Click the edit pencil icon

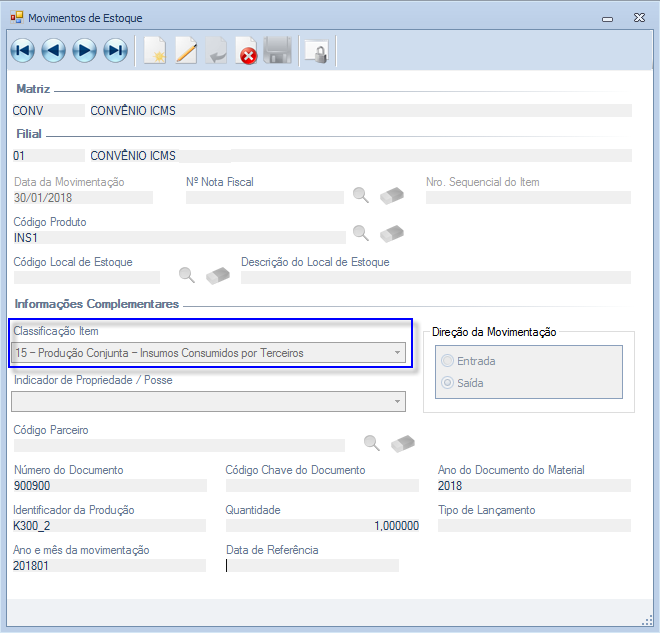click(x=186, y=51)
